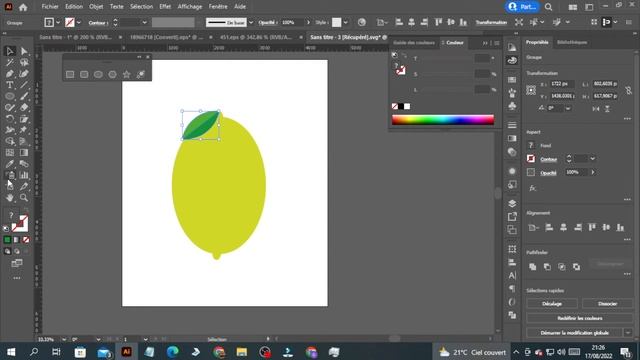Switch to the 451.eps document tab
Image resolution: width=640 pixels, height=360 pixels.
tap(256, 37)
